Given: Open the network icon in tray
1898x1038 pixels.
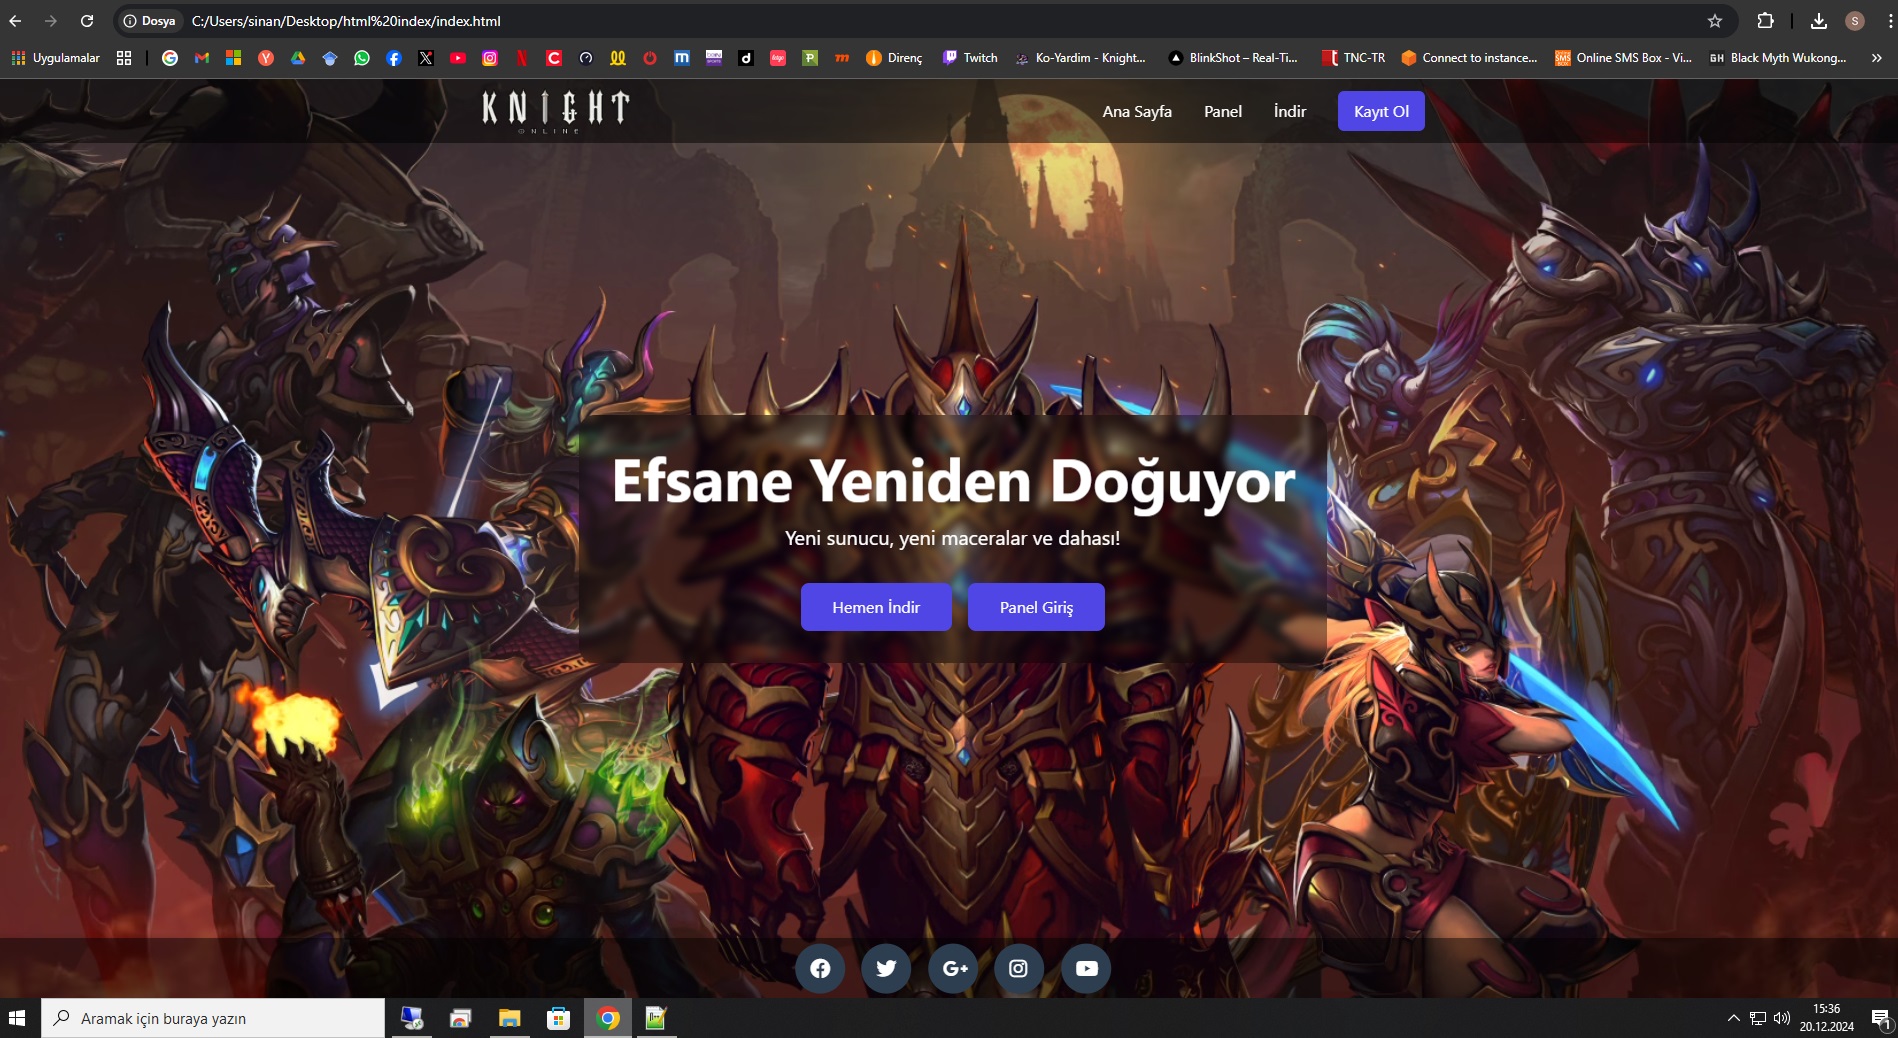Looking at the screenshot, I should click(1757, 1018).
